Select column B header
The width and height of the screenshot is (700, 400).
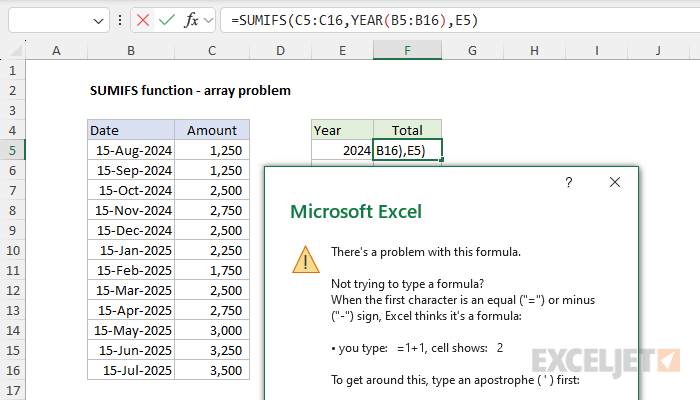click(131, 50)
